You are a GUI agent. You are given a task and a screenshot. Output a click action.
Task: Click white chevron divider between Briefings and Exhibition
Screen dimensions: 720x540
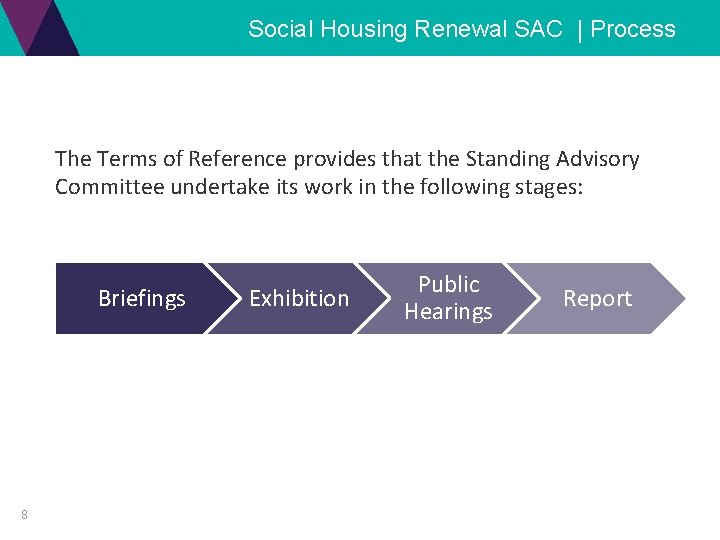[x=223, y=298]
